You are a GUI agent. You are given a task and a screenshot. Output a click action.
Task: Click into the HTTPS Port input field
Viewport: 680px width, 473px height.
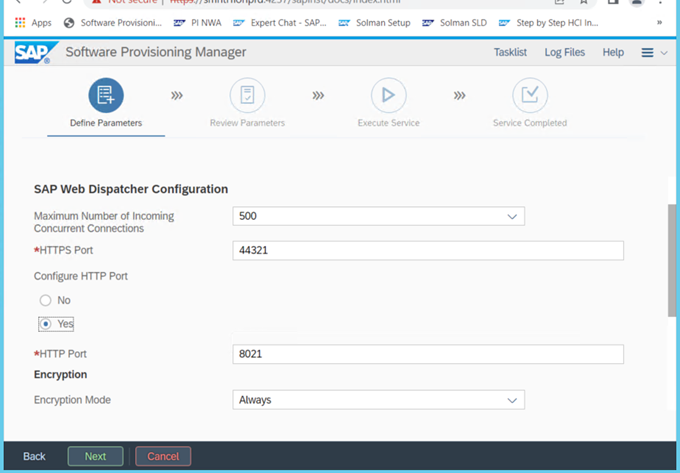[428, 250]
